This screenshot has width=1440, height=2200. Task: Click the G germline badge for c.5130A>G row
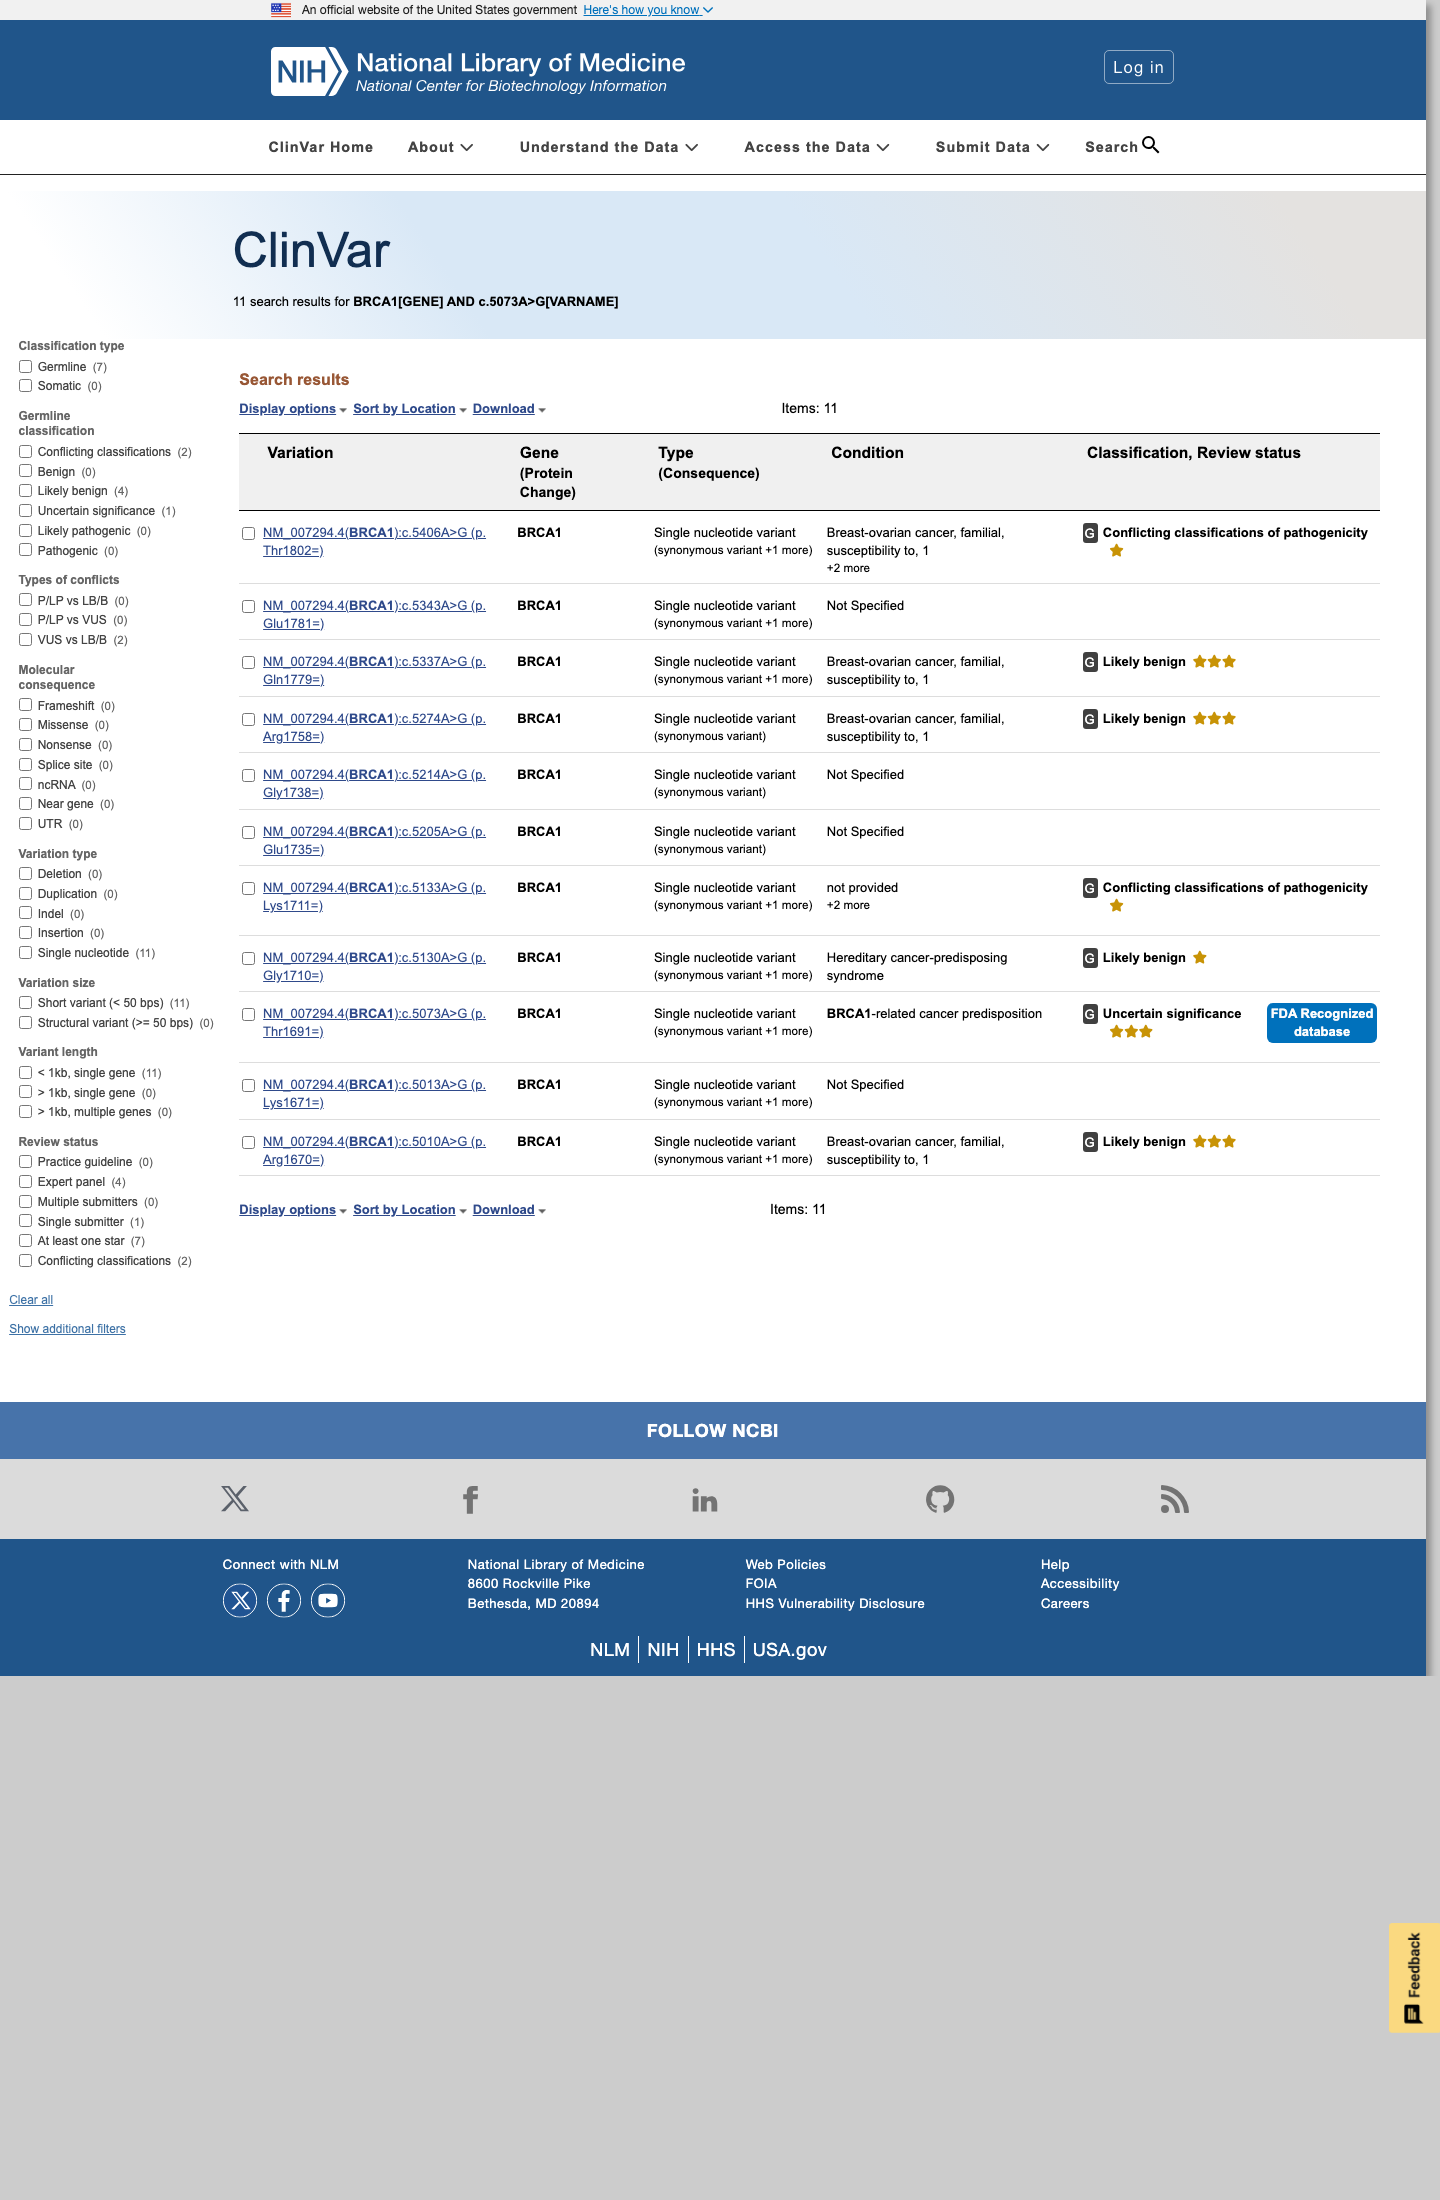click(x=1090, y=958)
